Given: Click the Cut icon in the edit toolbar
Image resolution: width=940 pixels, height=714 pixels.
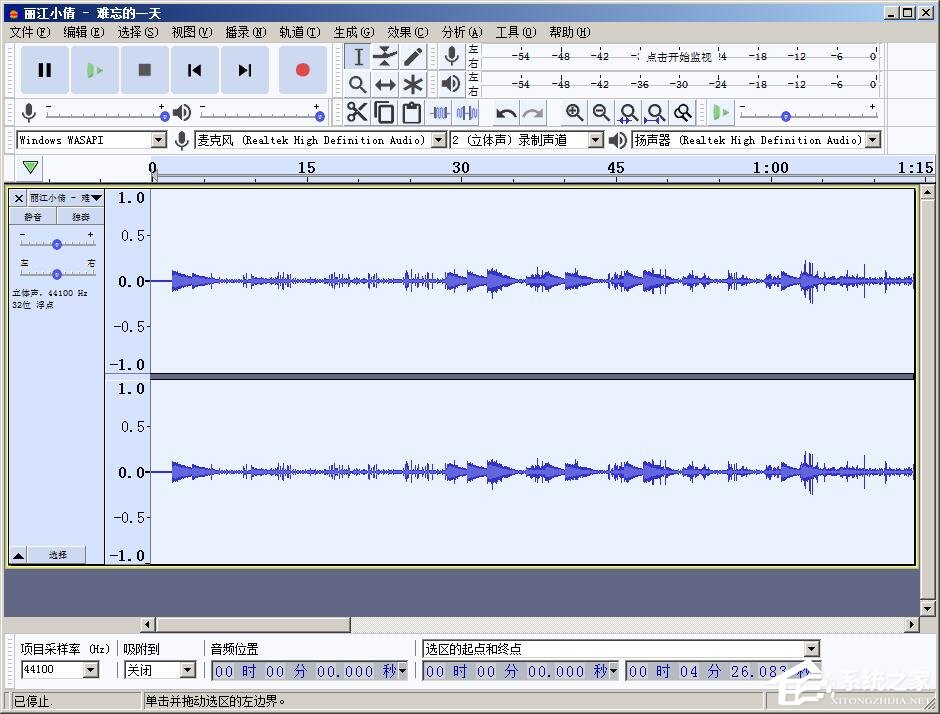Looking at the screenshot, I should click(357, 112).
